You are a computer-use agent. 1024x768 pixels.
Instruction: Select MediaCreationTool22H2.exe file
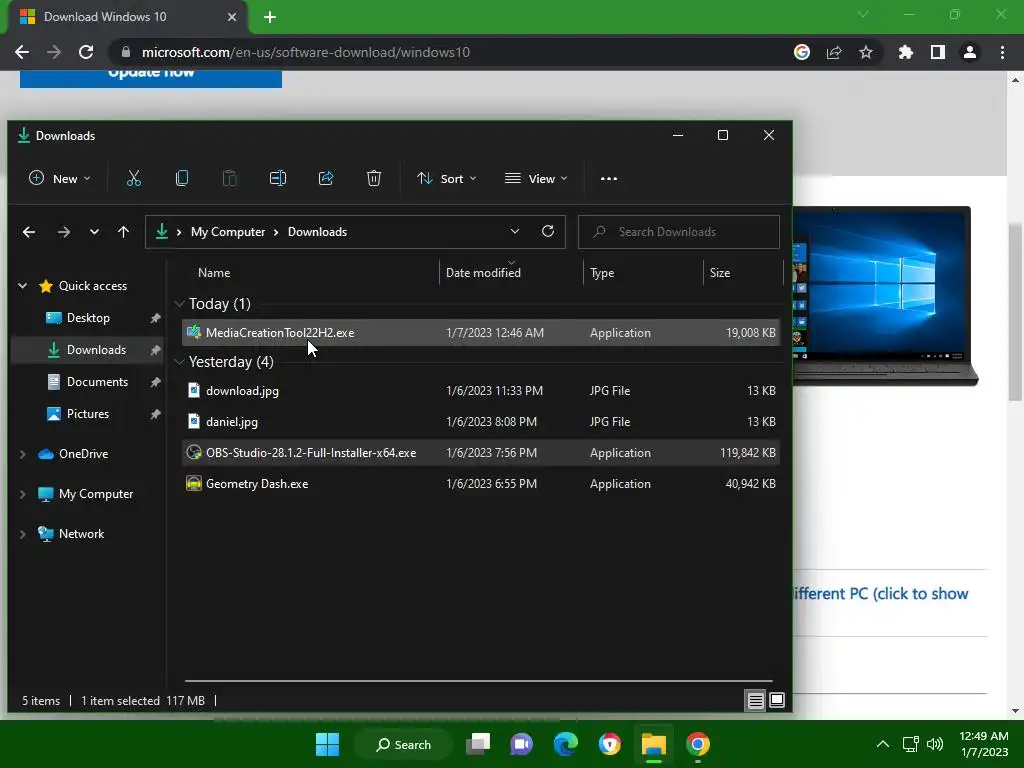point(481,332)
